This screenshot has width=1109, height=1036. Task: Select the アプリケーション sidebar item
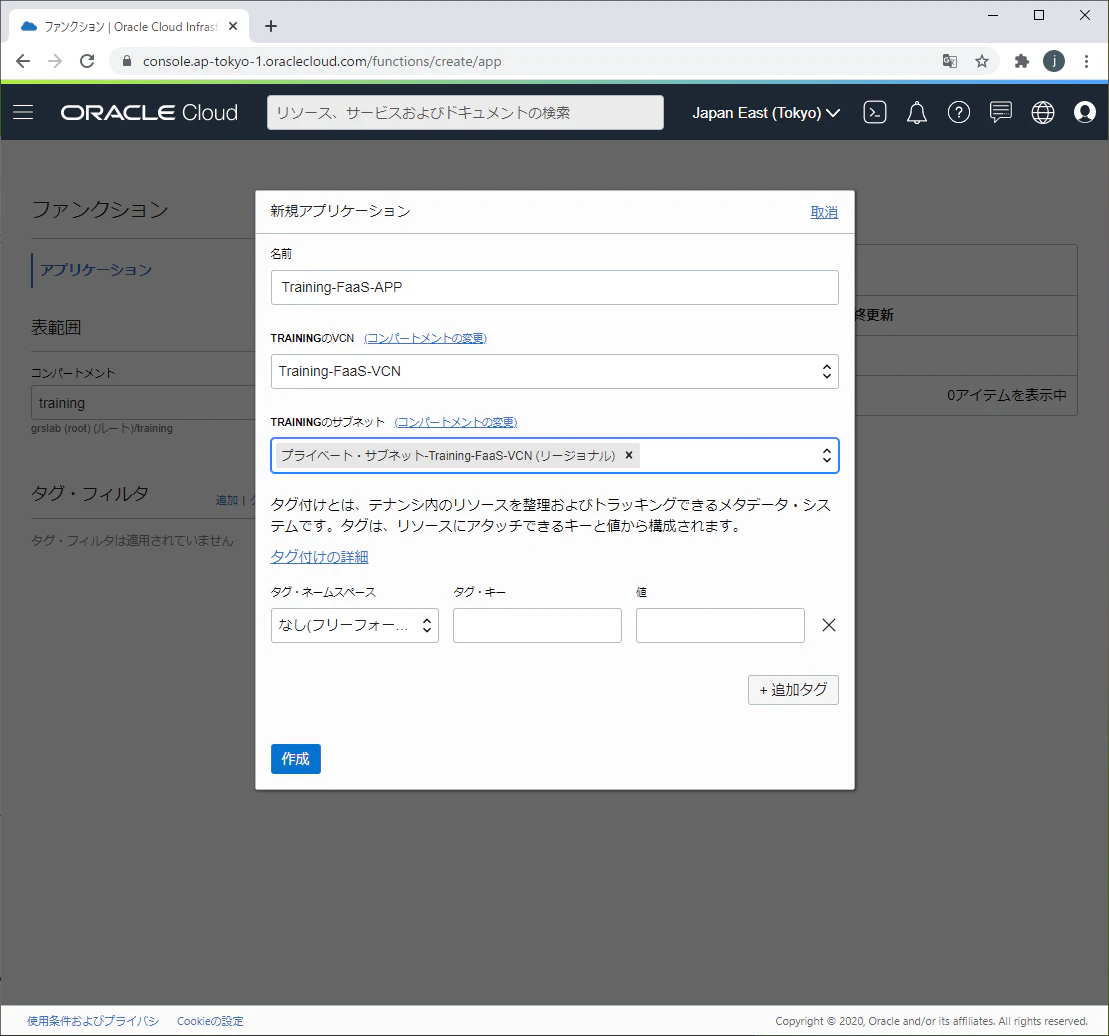point(96,269)
